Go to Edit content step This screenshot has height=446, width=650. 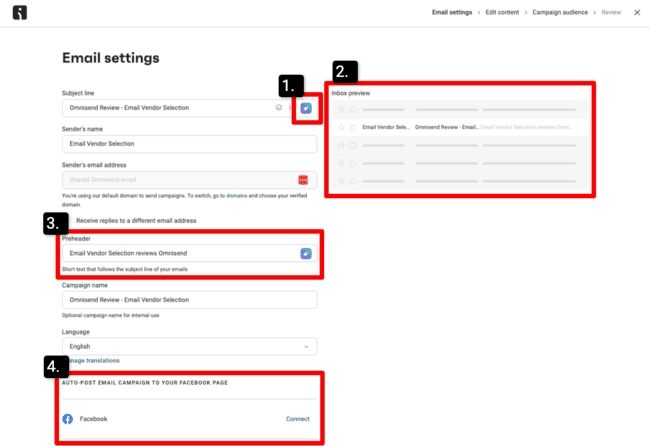click(x=502, y=12)
